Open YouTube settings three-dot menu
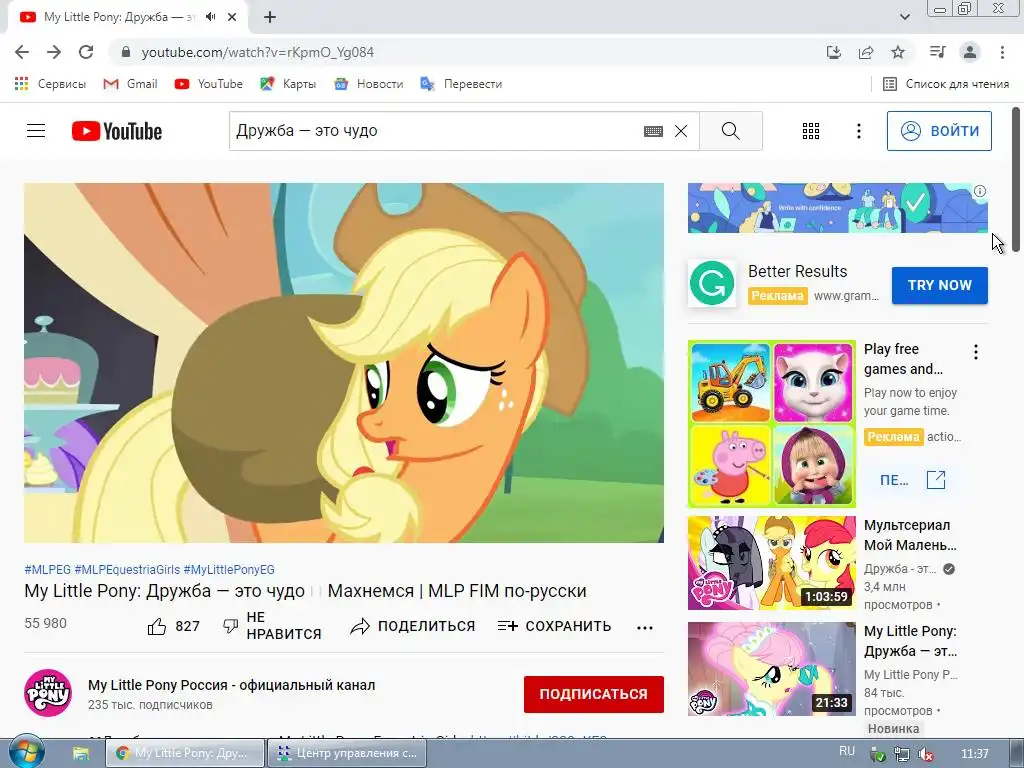Image resolution: width=1024 pixels, height=768 pixels. (859, 131)
